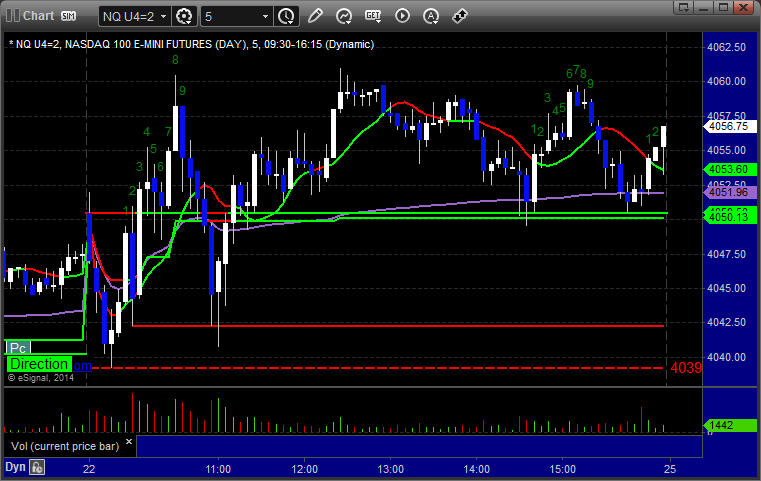
Task: Click the eSignal 2014 copyright text
Action: point(41,378)
